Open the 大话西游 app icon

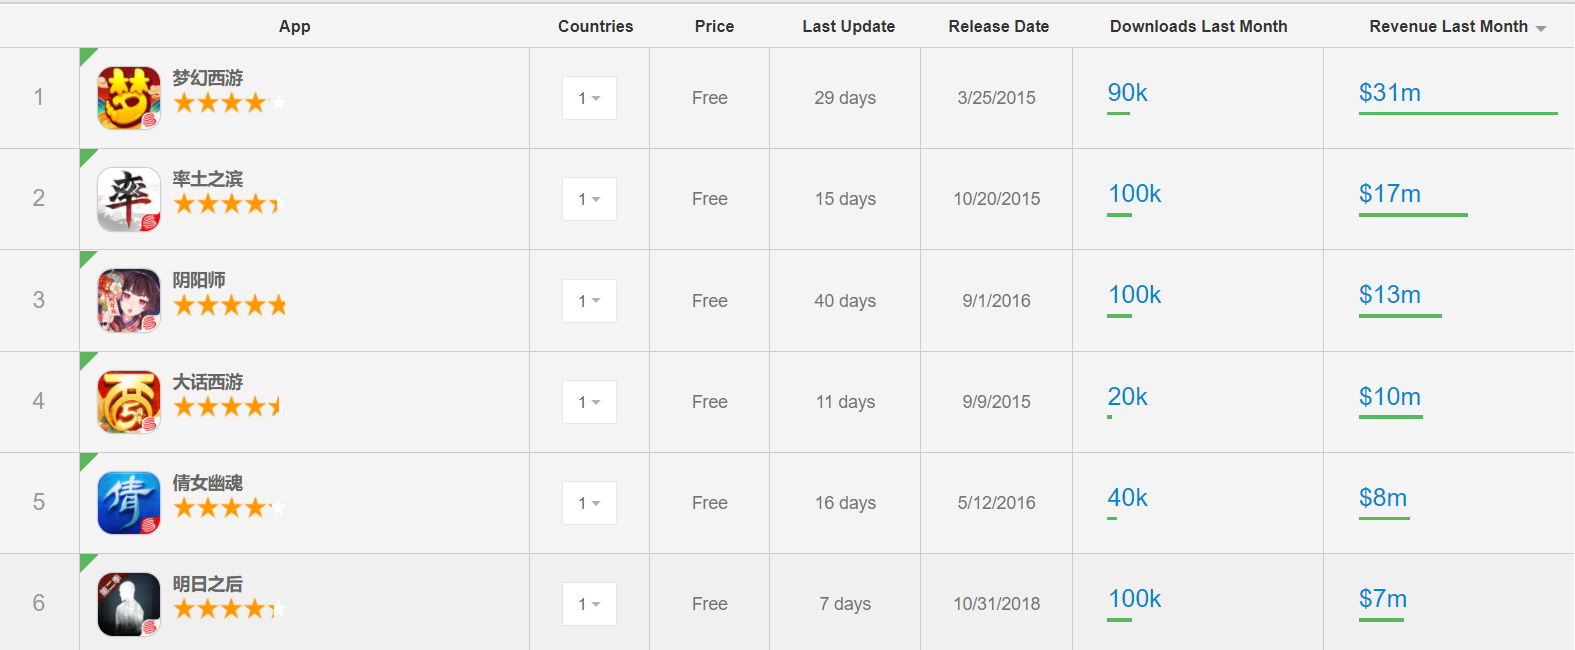pyautogui.click(x=129, y=402)
